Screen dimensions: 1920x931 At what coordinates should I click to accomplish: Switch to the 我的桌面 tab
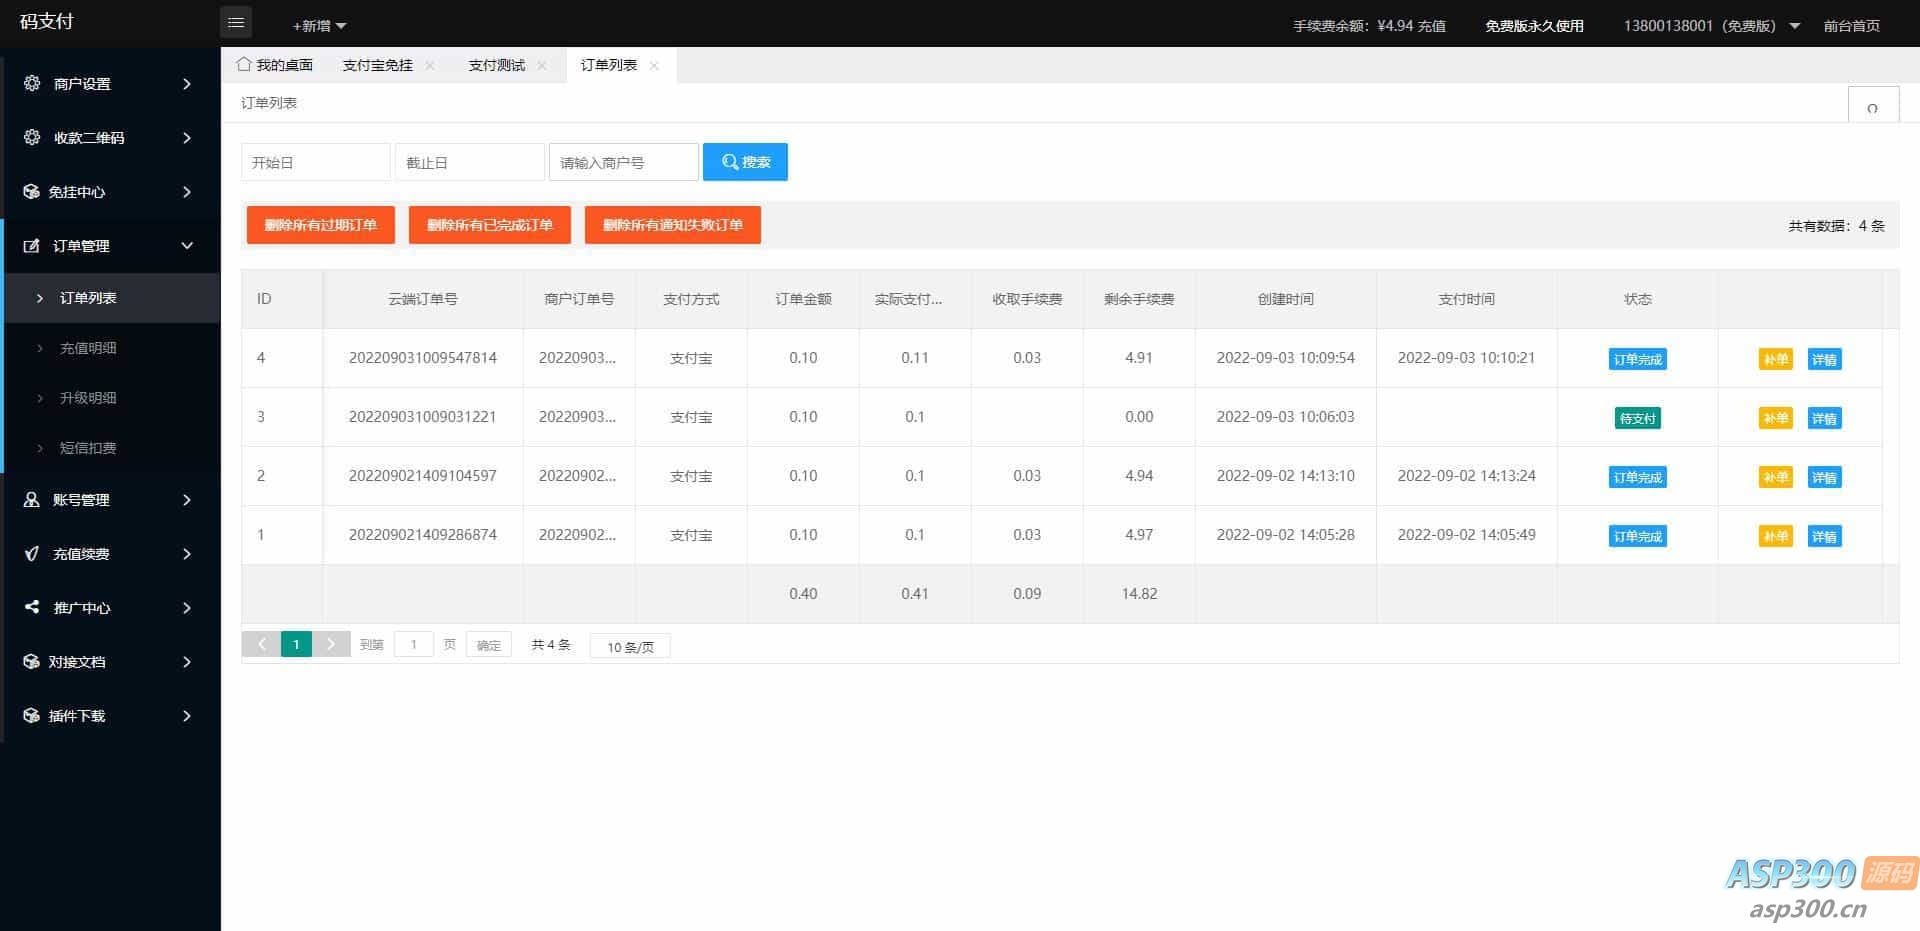tap(284, 66)
